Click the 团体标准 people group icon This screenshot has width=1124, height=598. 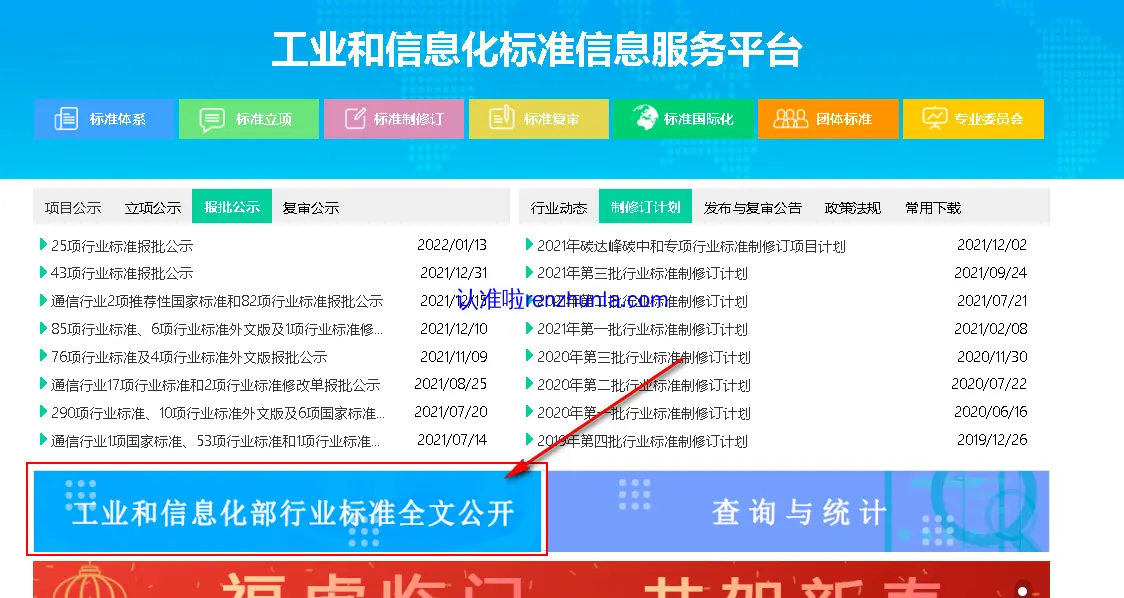click(x=791, y=118)
